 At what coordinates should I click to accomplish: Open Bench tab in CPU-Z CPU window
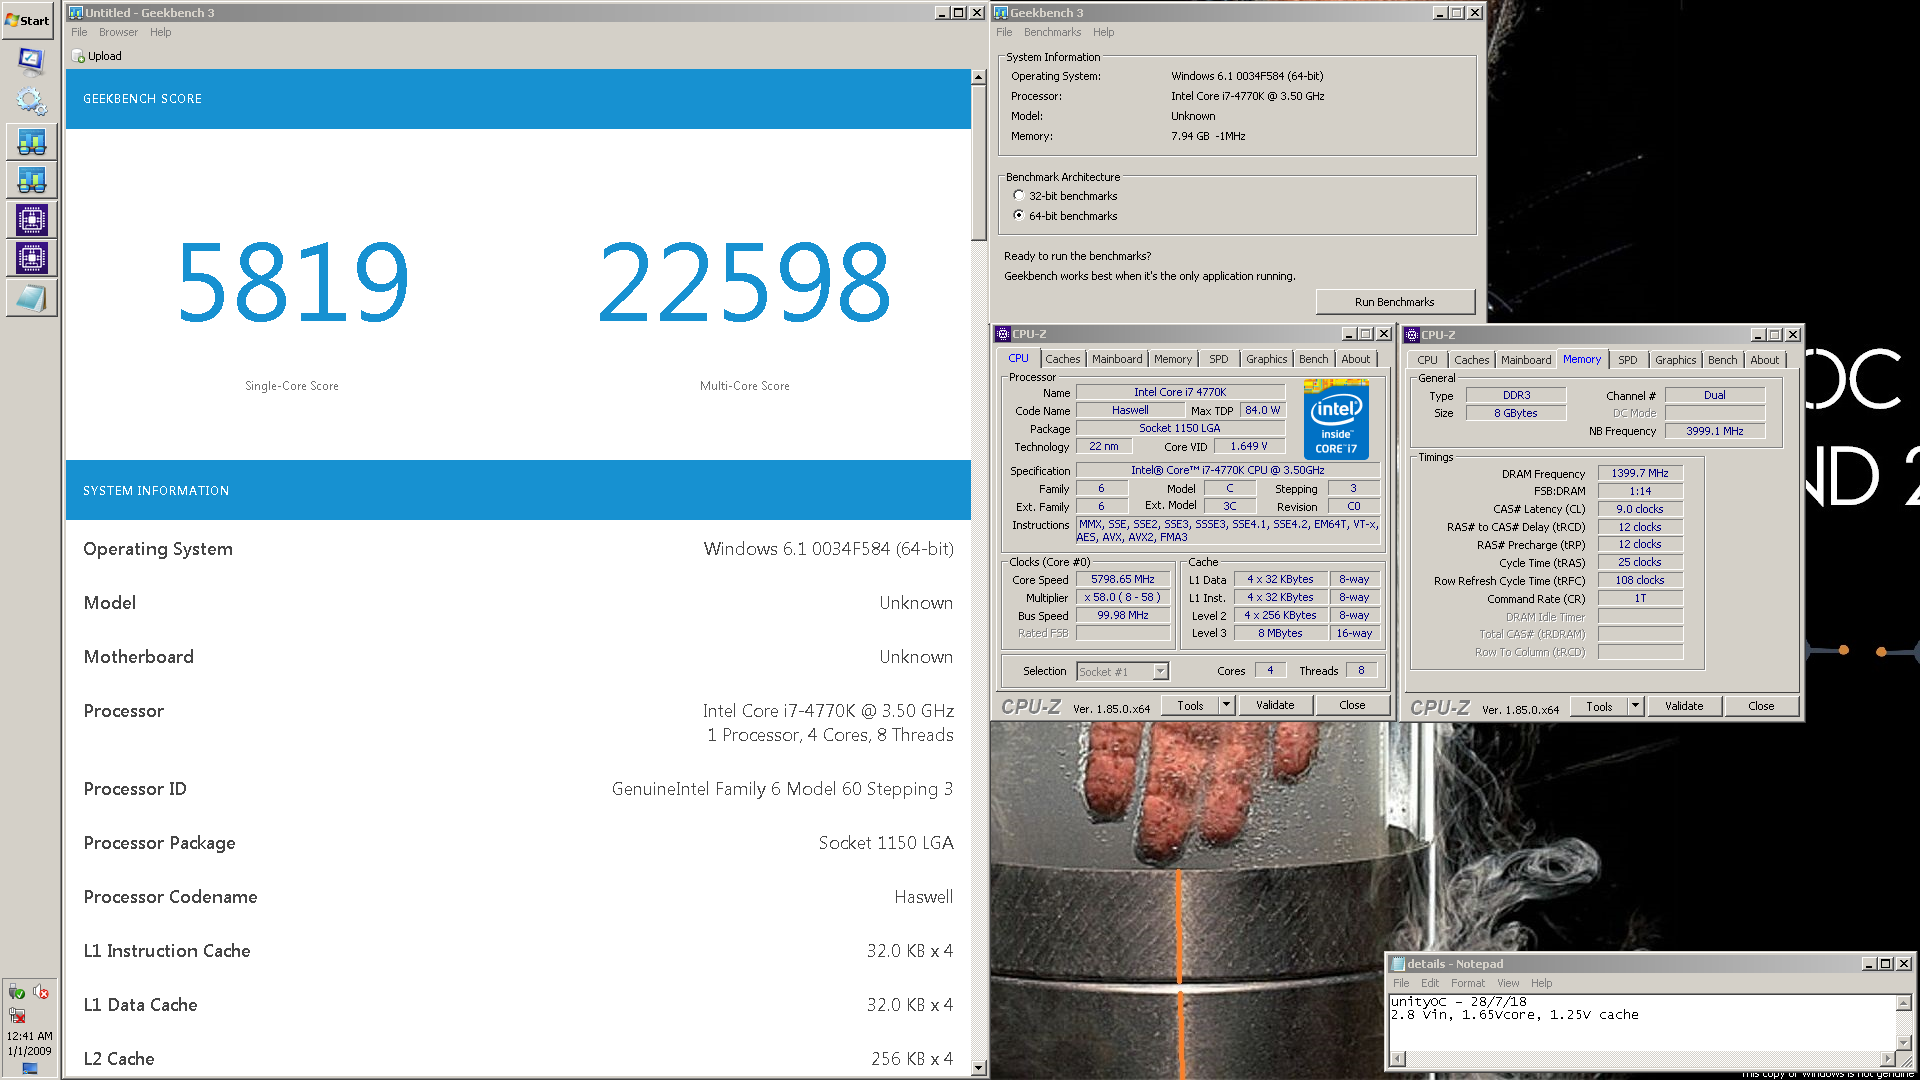tap(1313, 359)
